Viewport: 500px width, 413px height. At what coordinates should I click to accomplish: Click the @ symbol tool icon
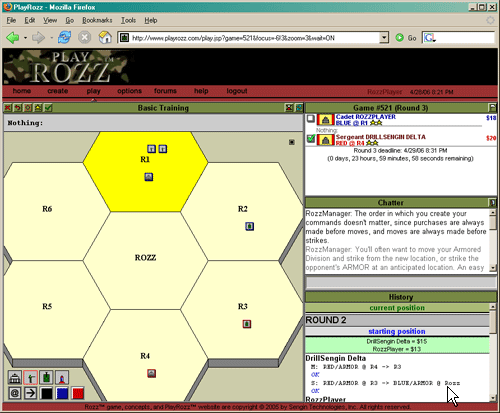pos(15,393)
